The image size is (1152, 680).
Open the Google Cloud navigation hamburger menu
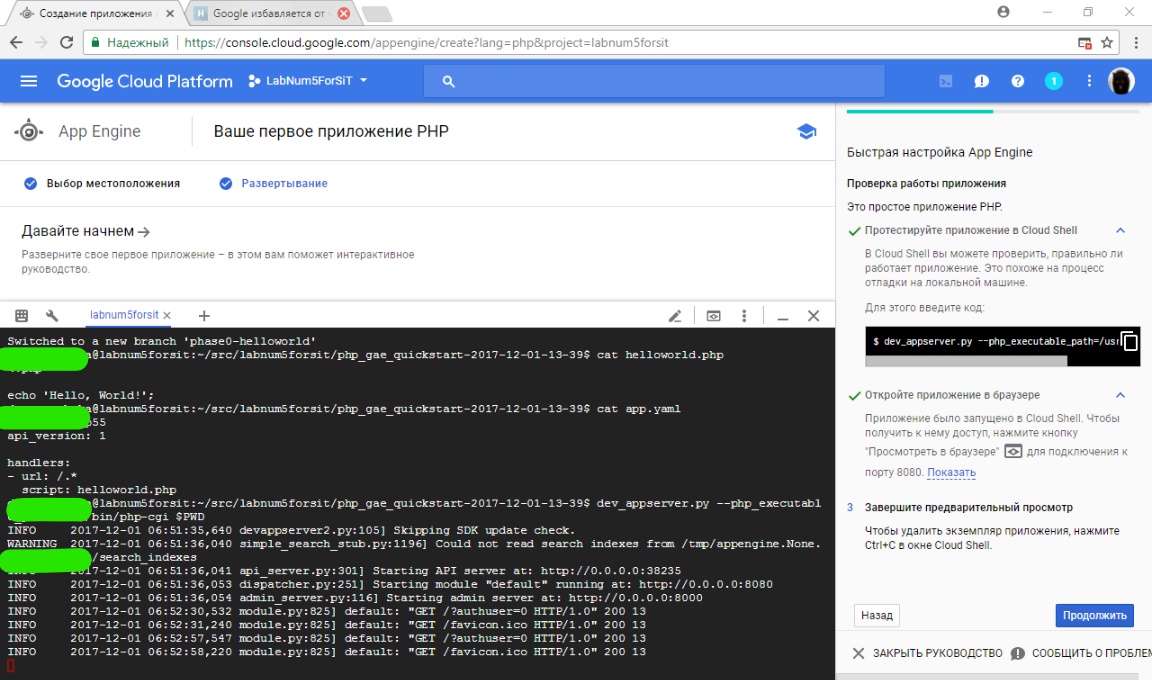[29, 81]
